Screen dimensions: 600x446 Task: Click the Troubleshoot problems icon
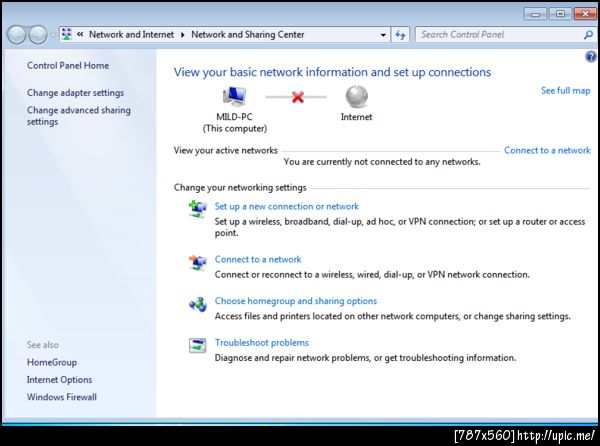[198, 345]
